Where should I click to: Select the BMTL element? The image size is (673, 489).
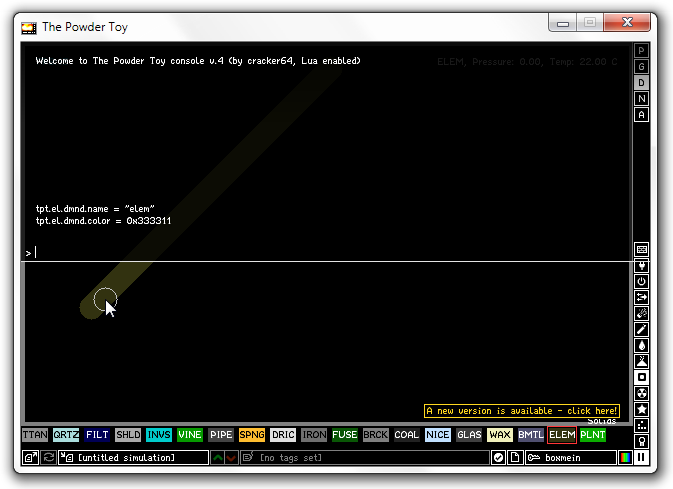pyautogui.click(x=531, y=435)
